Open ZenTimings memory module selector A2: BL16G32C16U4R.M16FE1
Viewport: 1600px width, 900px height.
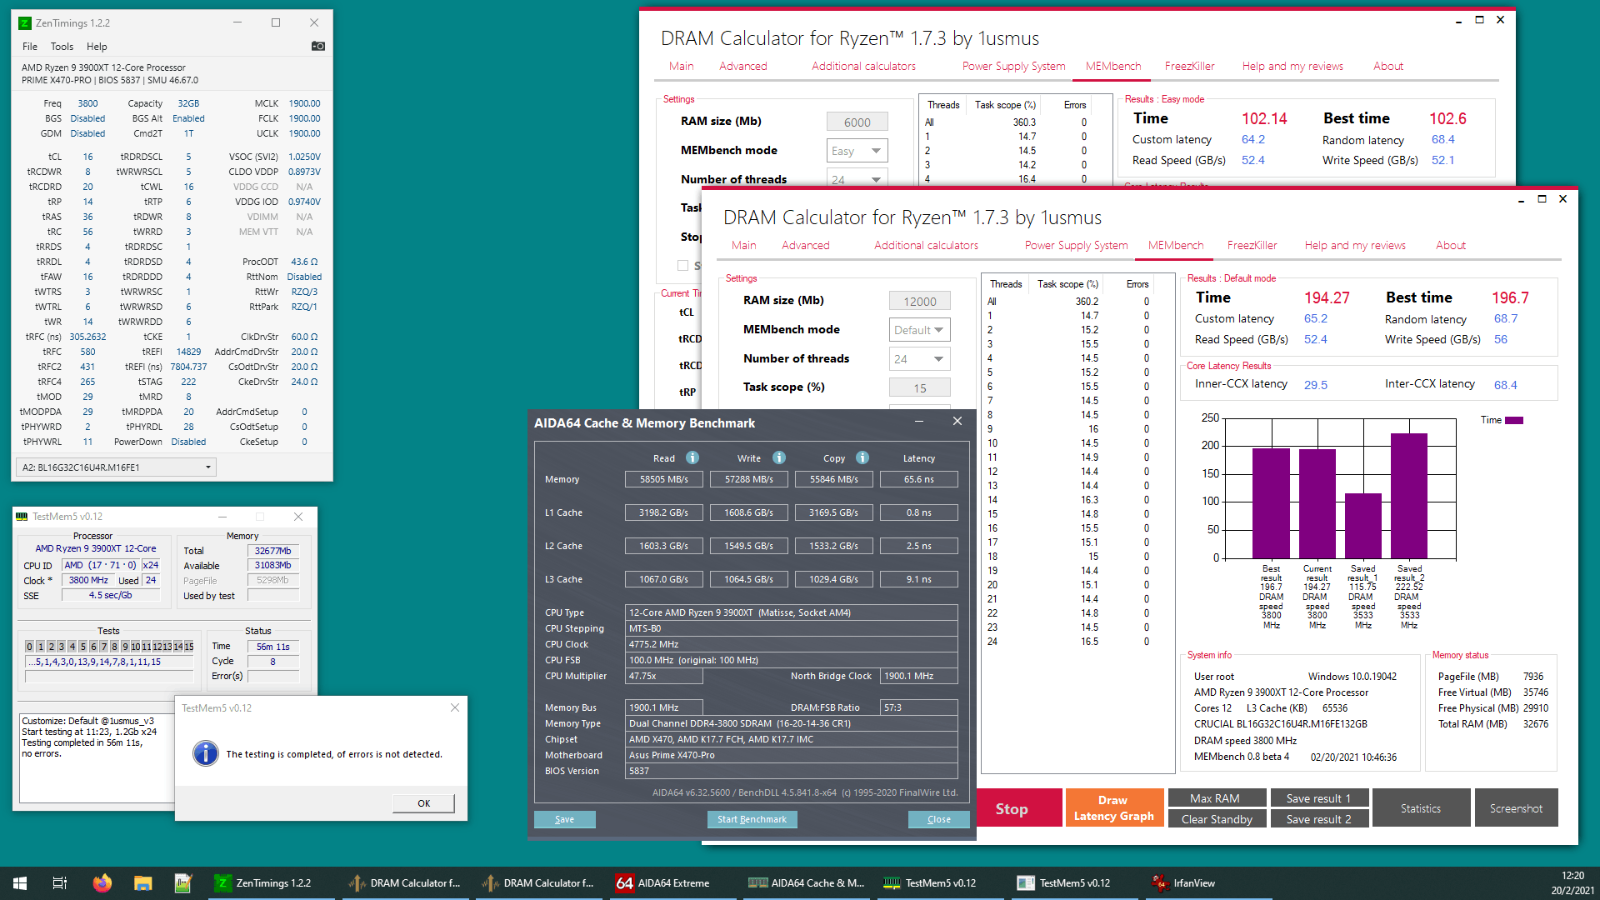(117, 467)
